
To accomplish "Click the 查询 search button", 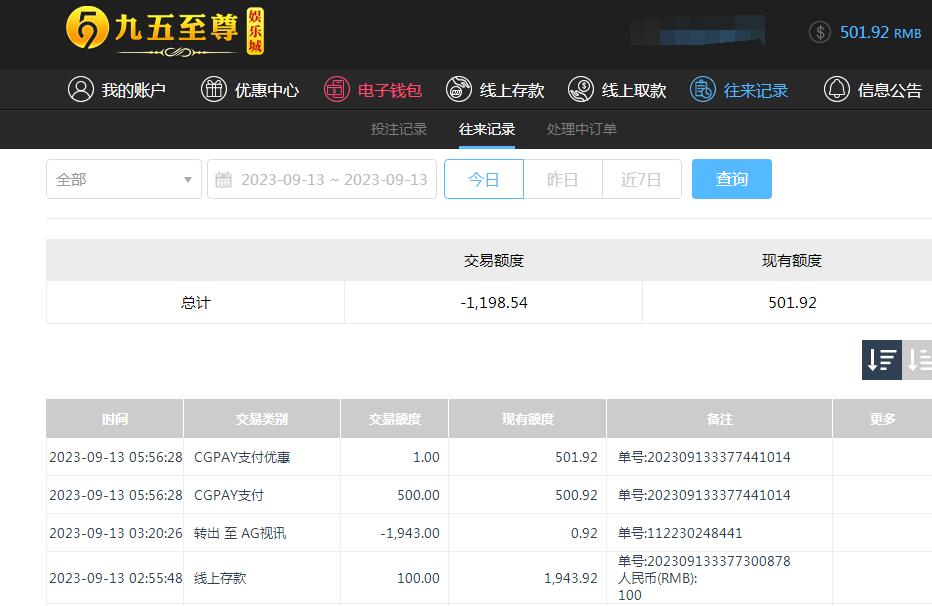I will click(x=732, y=179).
